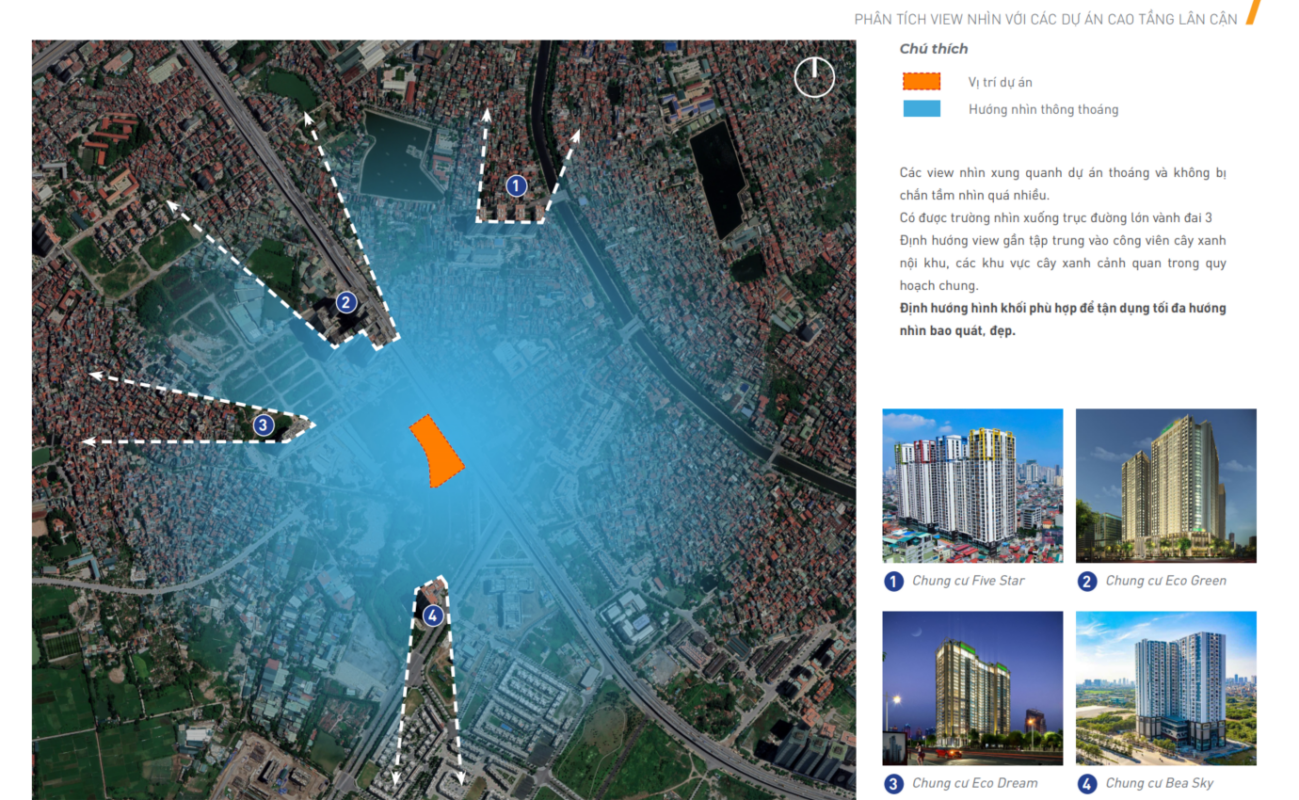Viewport: 1299px width, 800px height.
Task: Click the Chung cư Bea Sky caption text
Action: click(1159, 784)
